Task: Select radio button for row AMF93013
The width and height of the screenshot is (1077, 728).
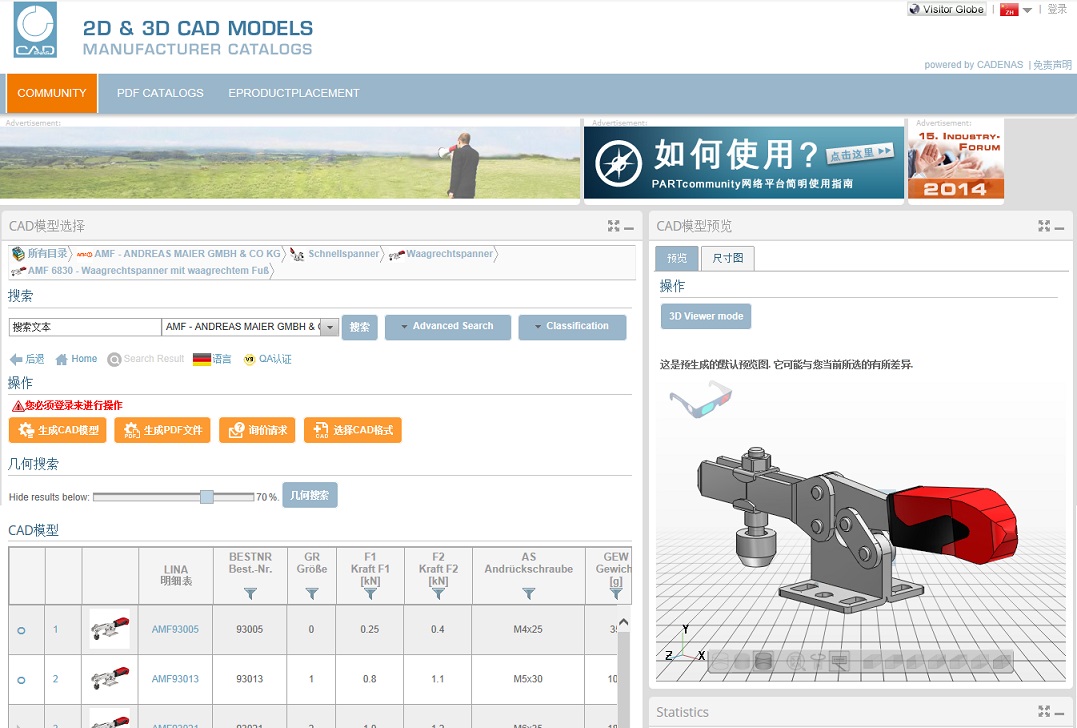Action: click(x=22, y=680)
